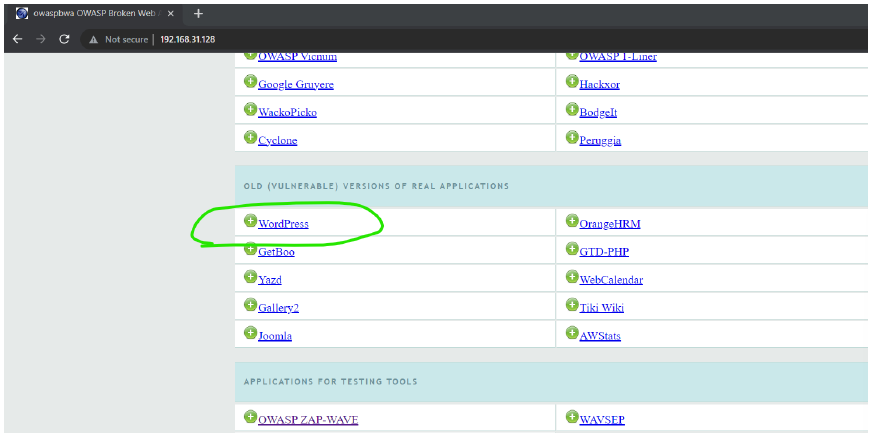Click plus icon next to WackoPicko
Viewport: 872px width, 437px height.
click(250, 109)
